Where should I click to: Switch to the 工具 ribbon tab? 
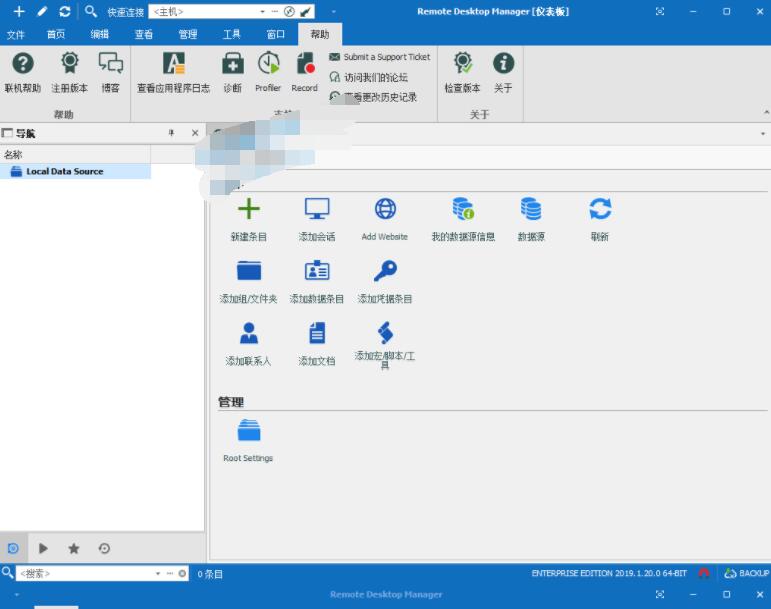pyautogui.click(x=232, y=34)
